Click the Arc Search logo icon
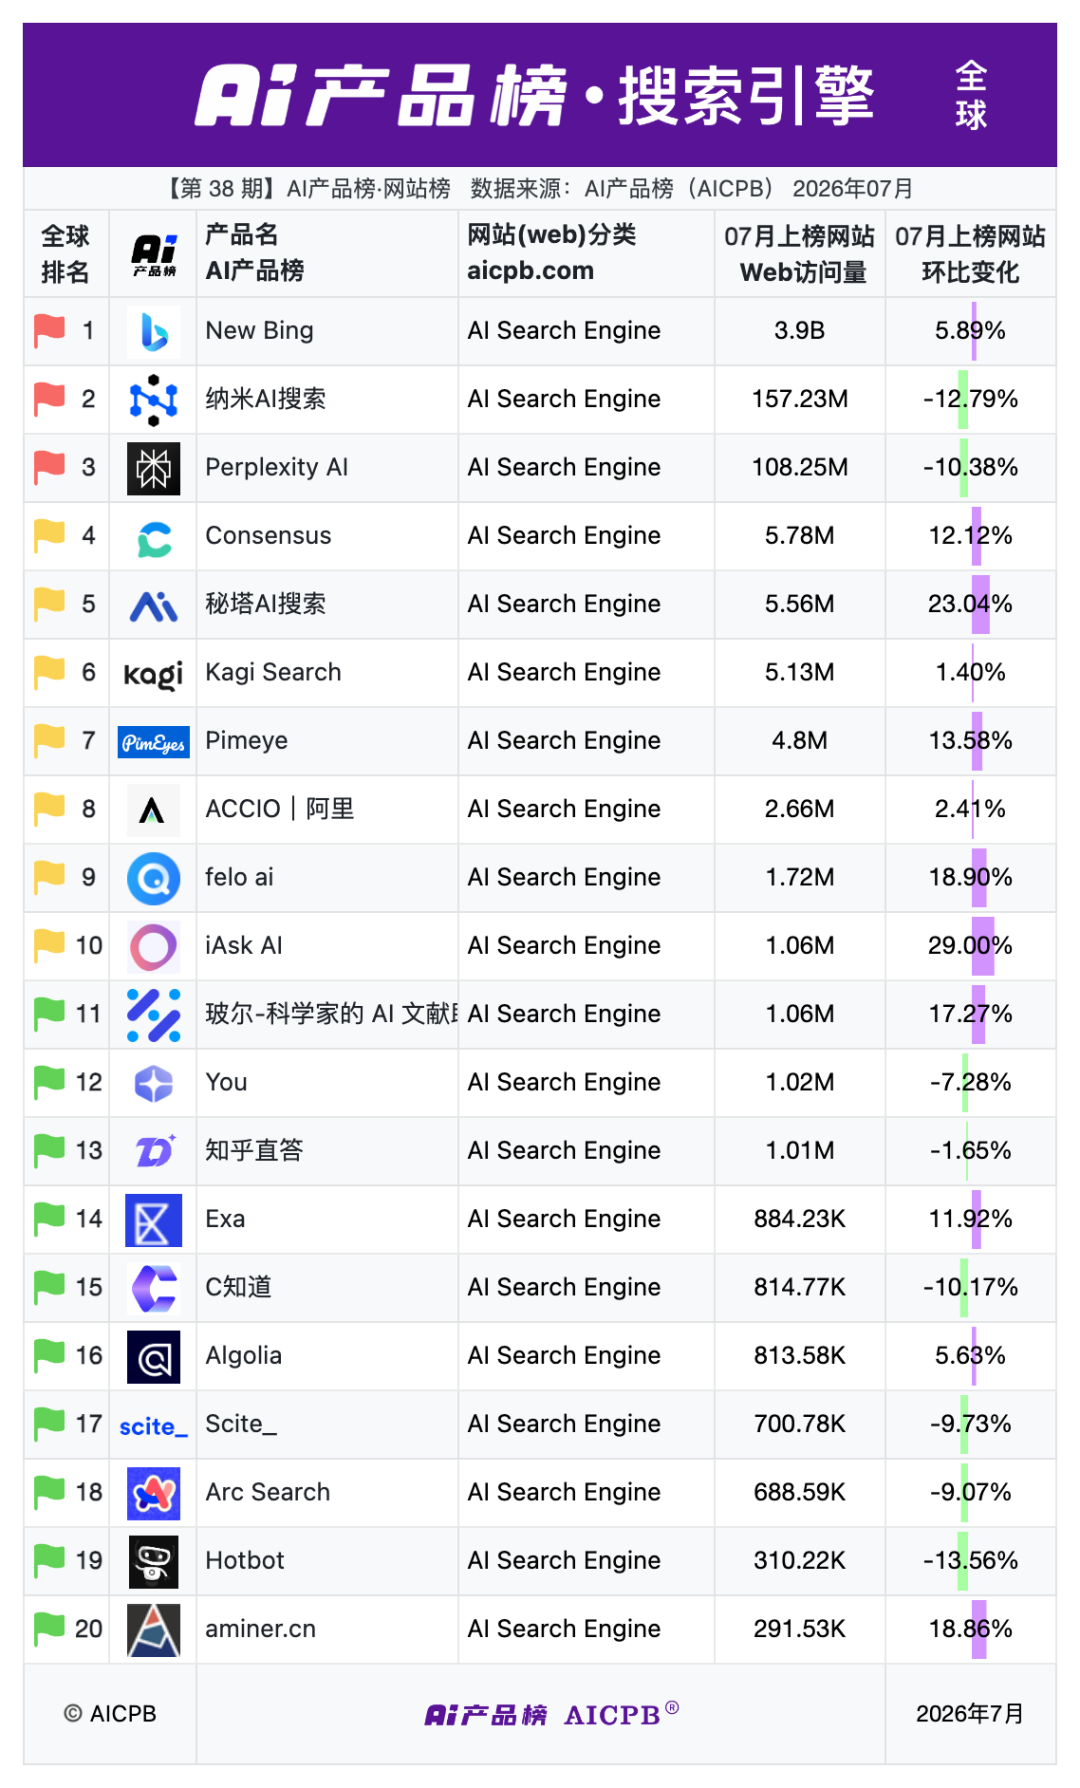 [x=154, y=1494]
